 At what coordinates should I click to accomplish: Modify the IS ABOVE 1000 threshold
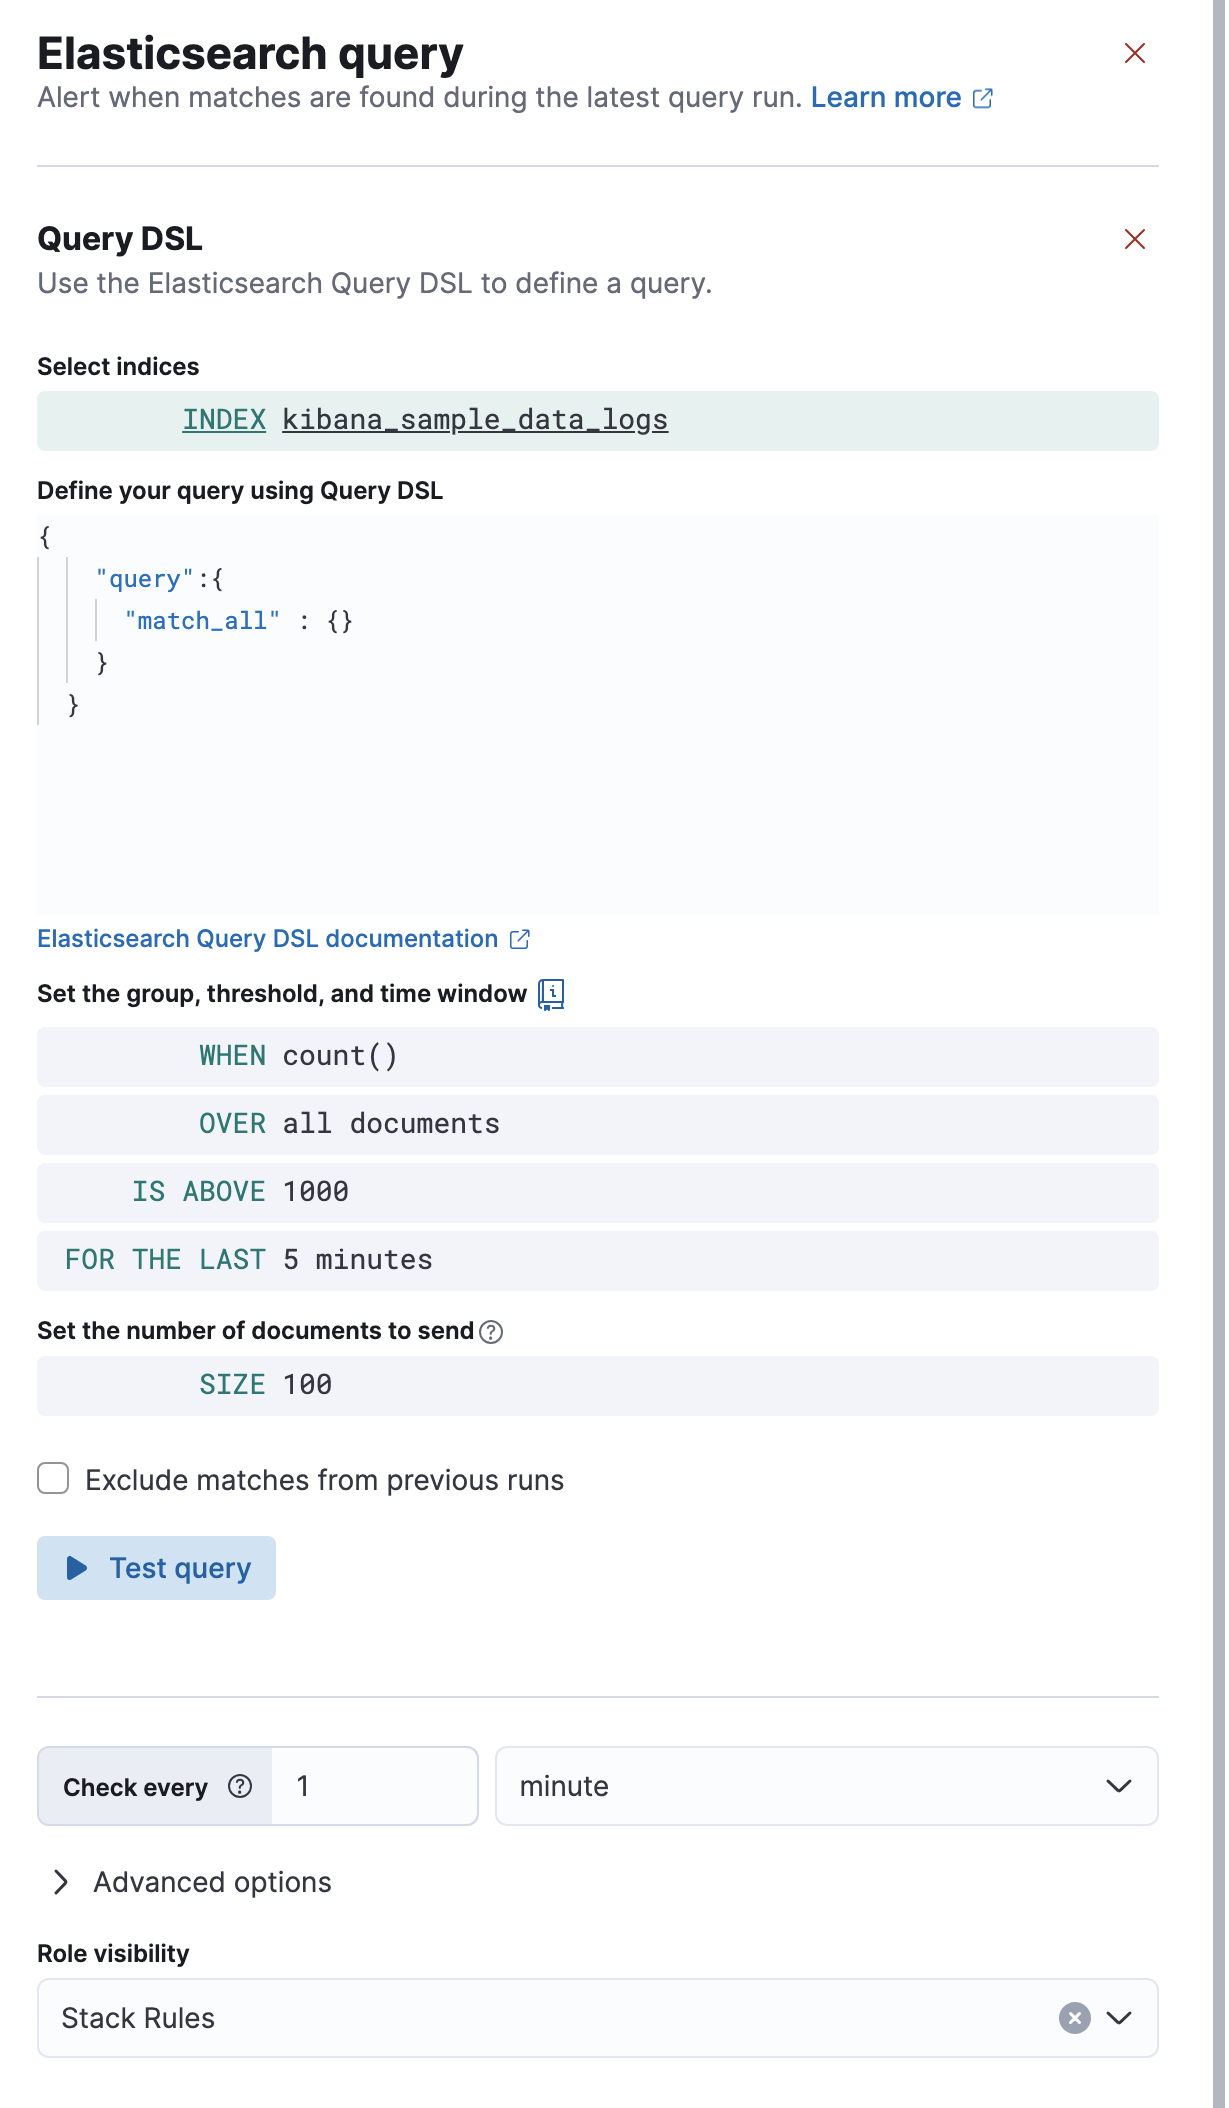[x=241, y=1192]
